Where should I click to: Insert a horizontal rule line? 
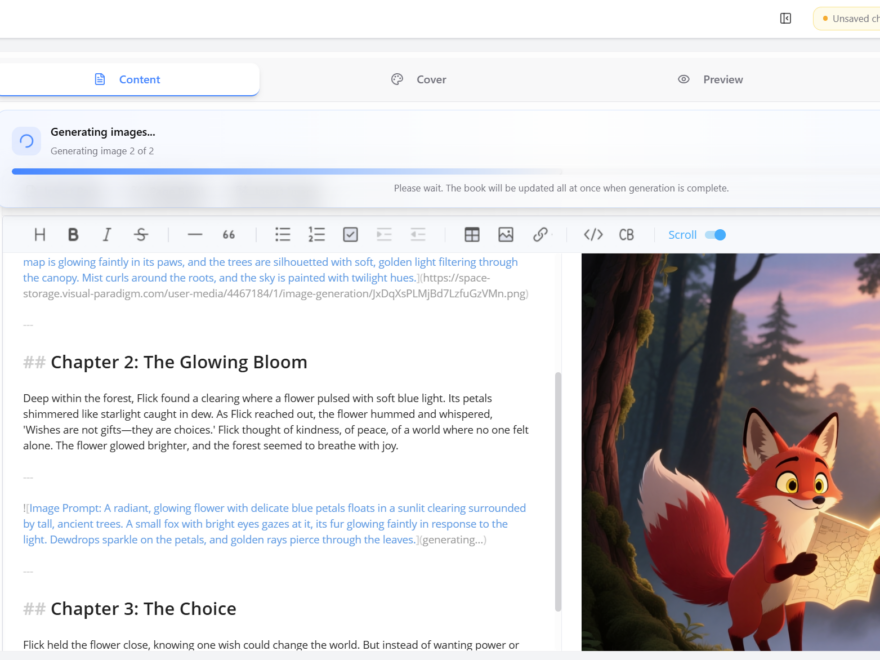click(x=195, y=235)
